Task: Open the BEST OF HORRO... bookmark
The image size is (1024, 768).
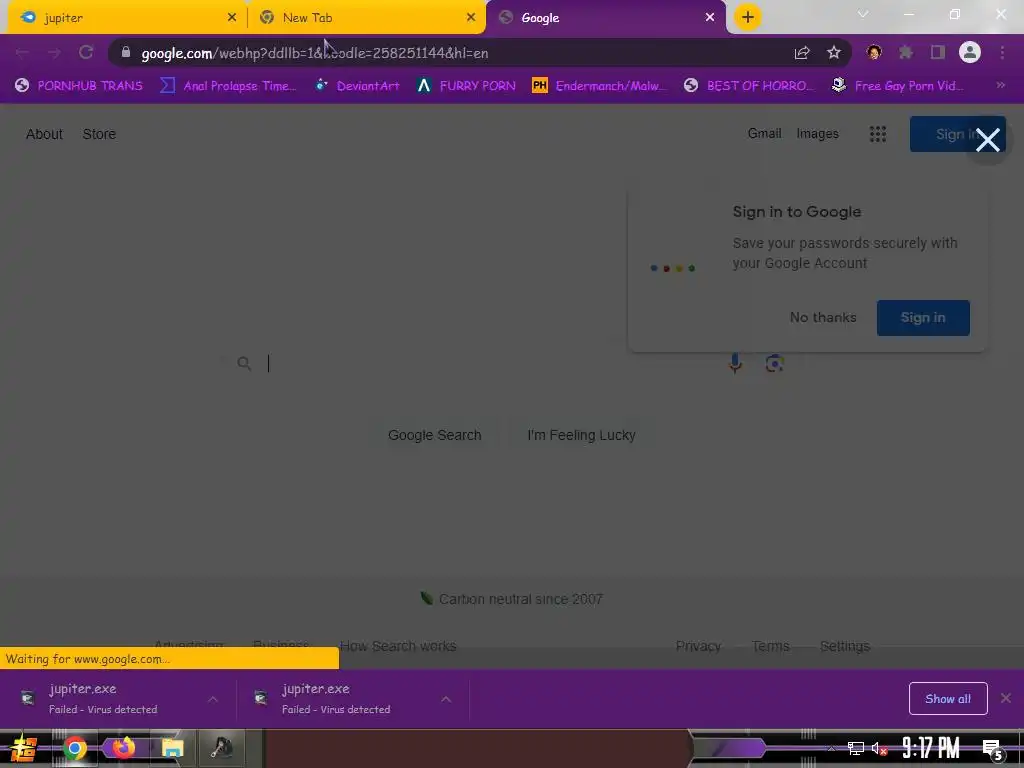Action: 750,86
